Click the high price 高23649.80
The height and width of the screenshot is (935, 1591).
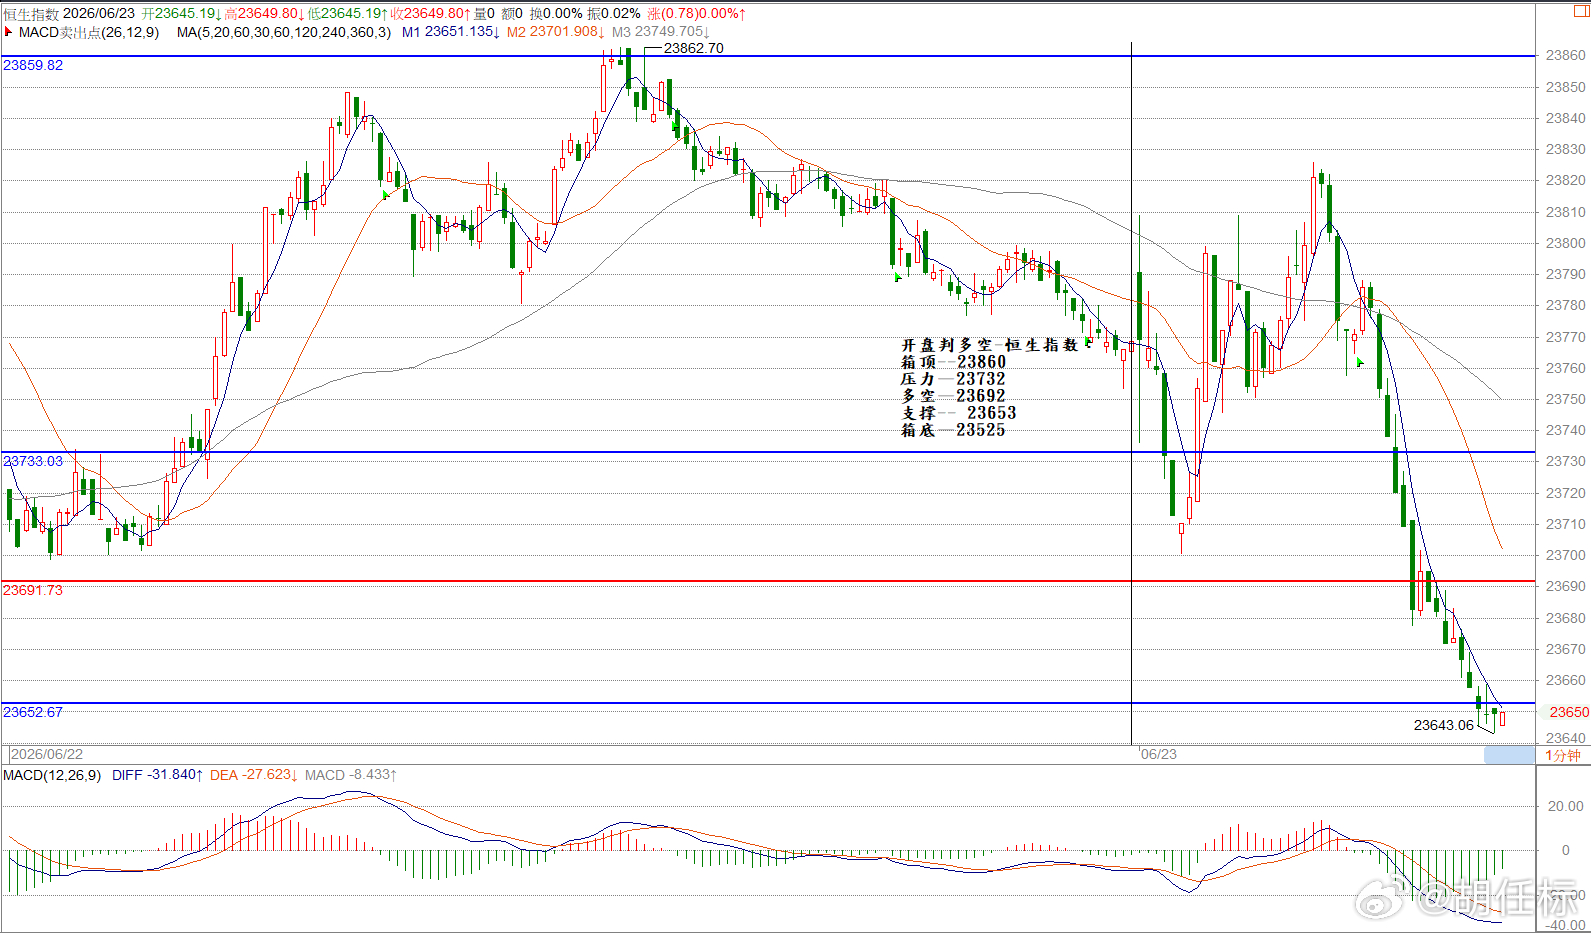(264, 14)
